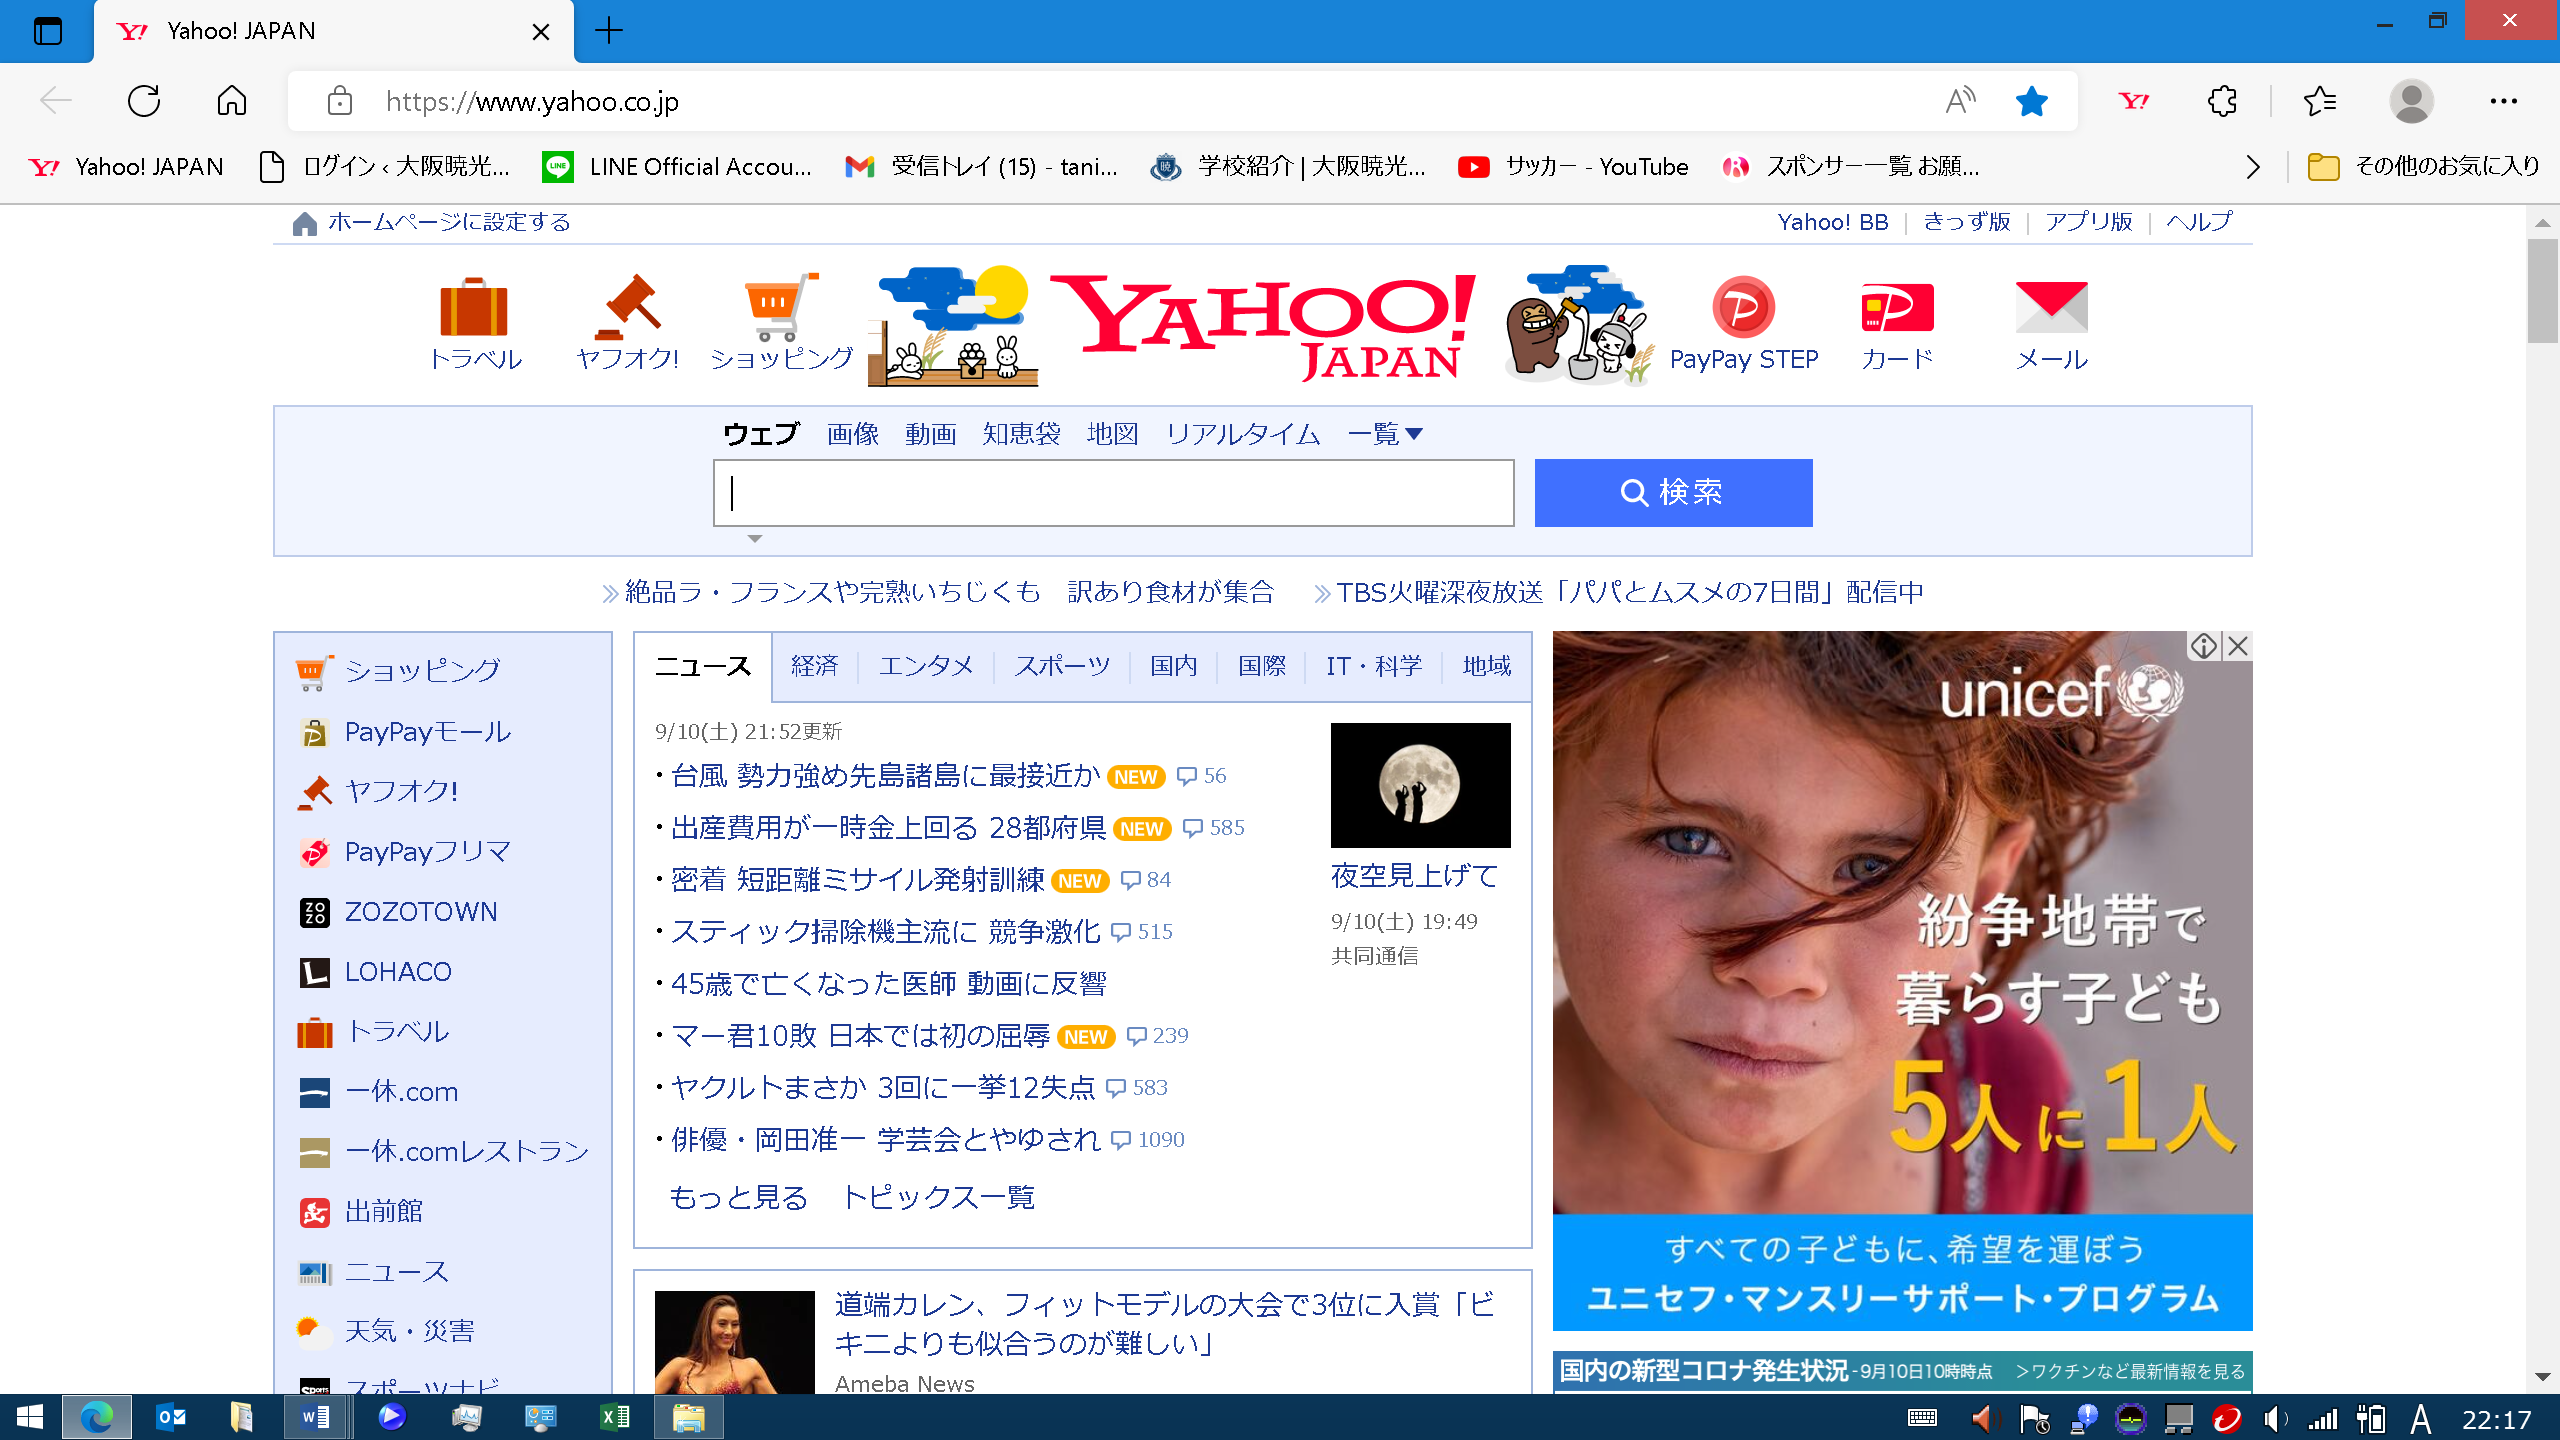Open the Favorites list toolbar icon
The height and width of the screenshot is (1440, 2560).
point(2319,101)
